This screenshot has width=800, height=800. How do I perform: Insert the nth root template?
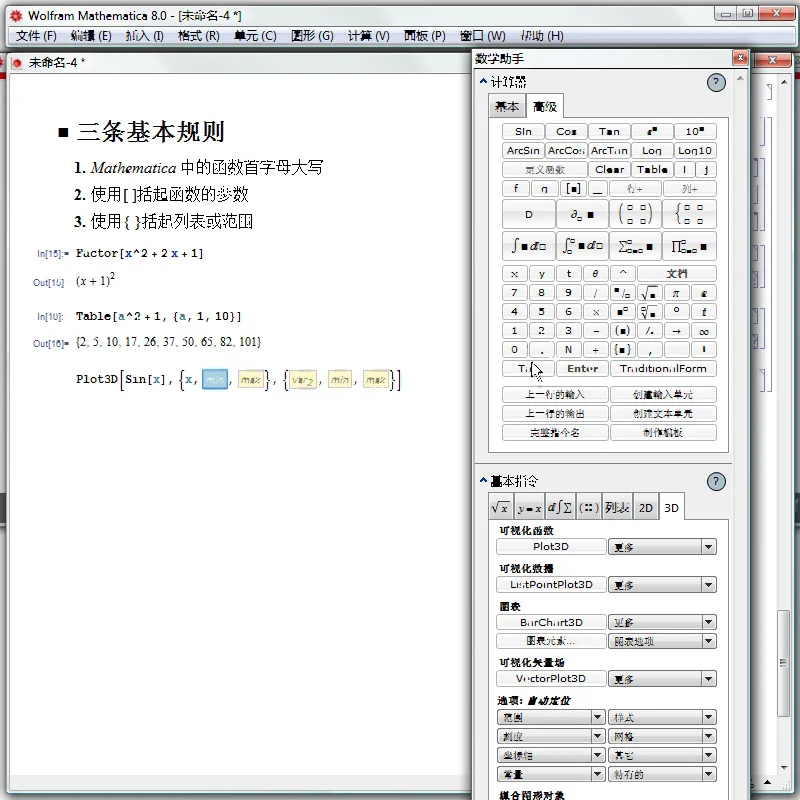point(649,312)
